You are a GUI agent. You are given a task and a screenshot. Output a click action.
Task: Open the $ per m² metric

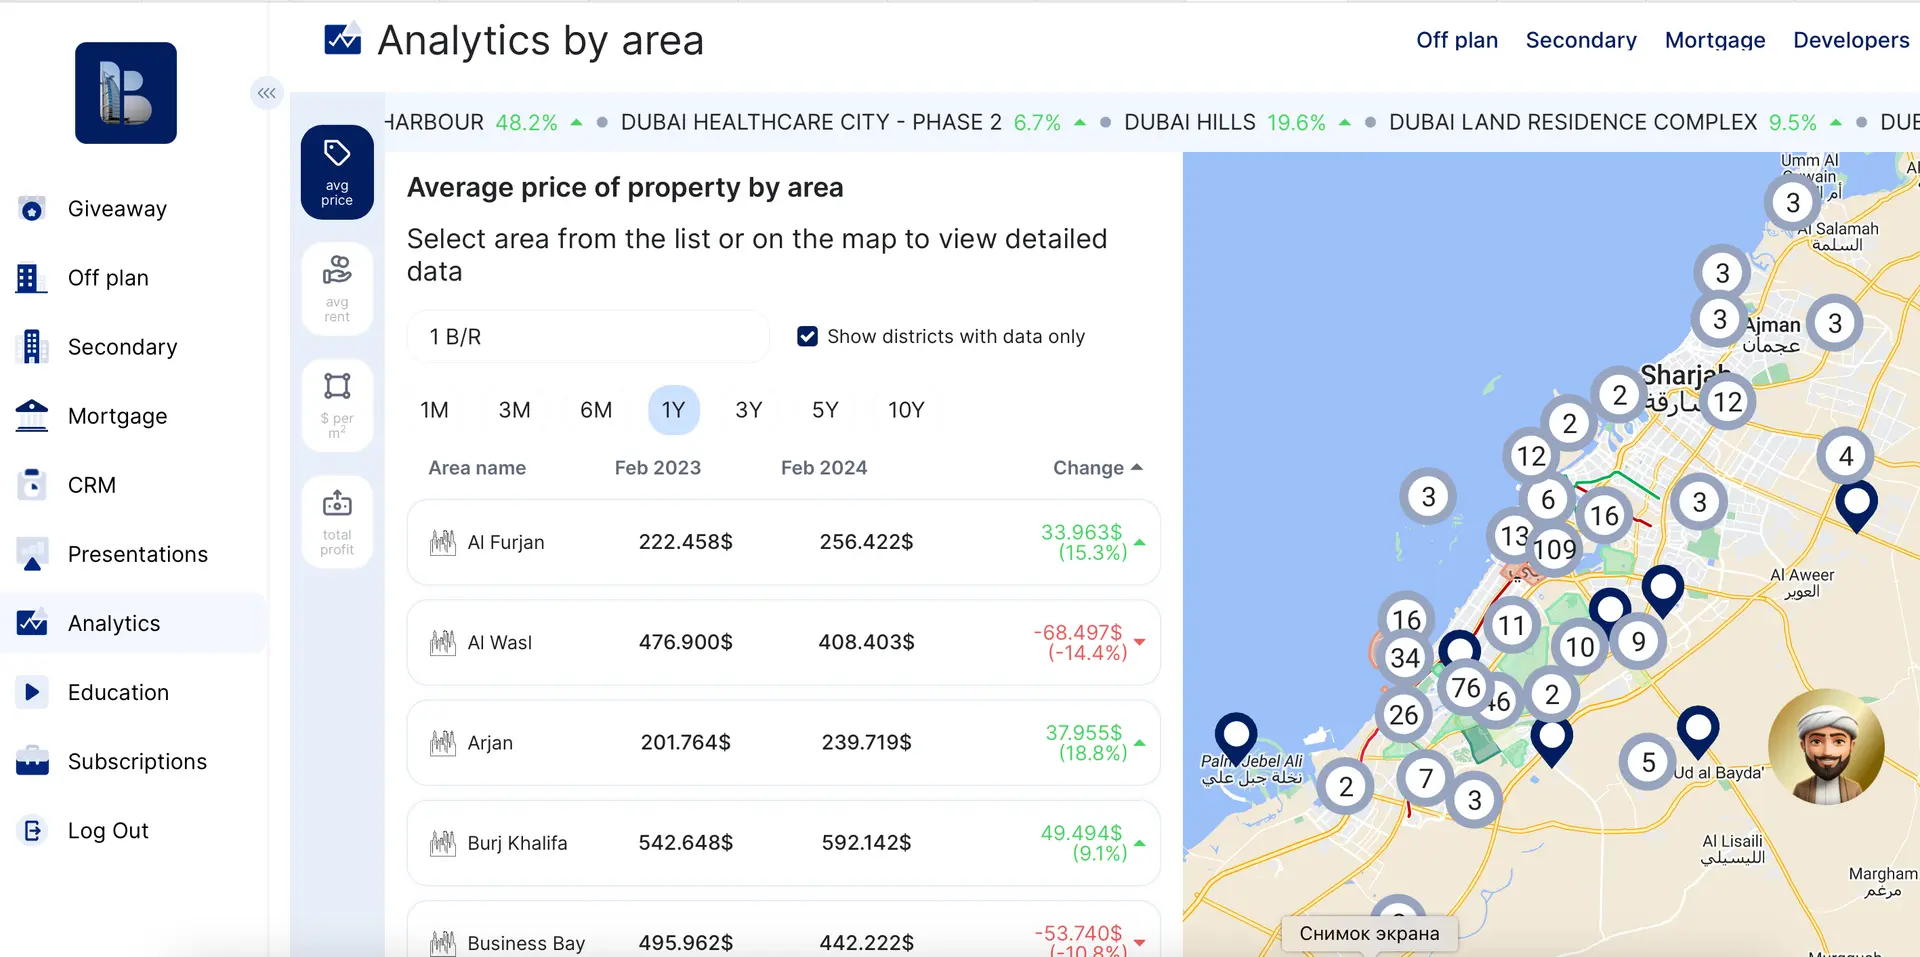coord(337,405)
